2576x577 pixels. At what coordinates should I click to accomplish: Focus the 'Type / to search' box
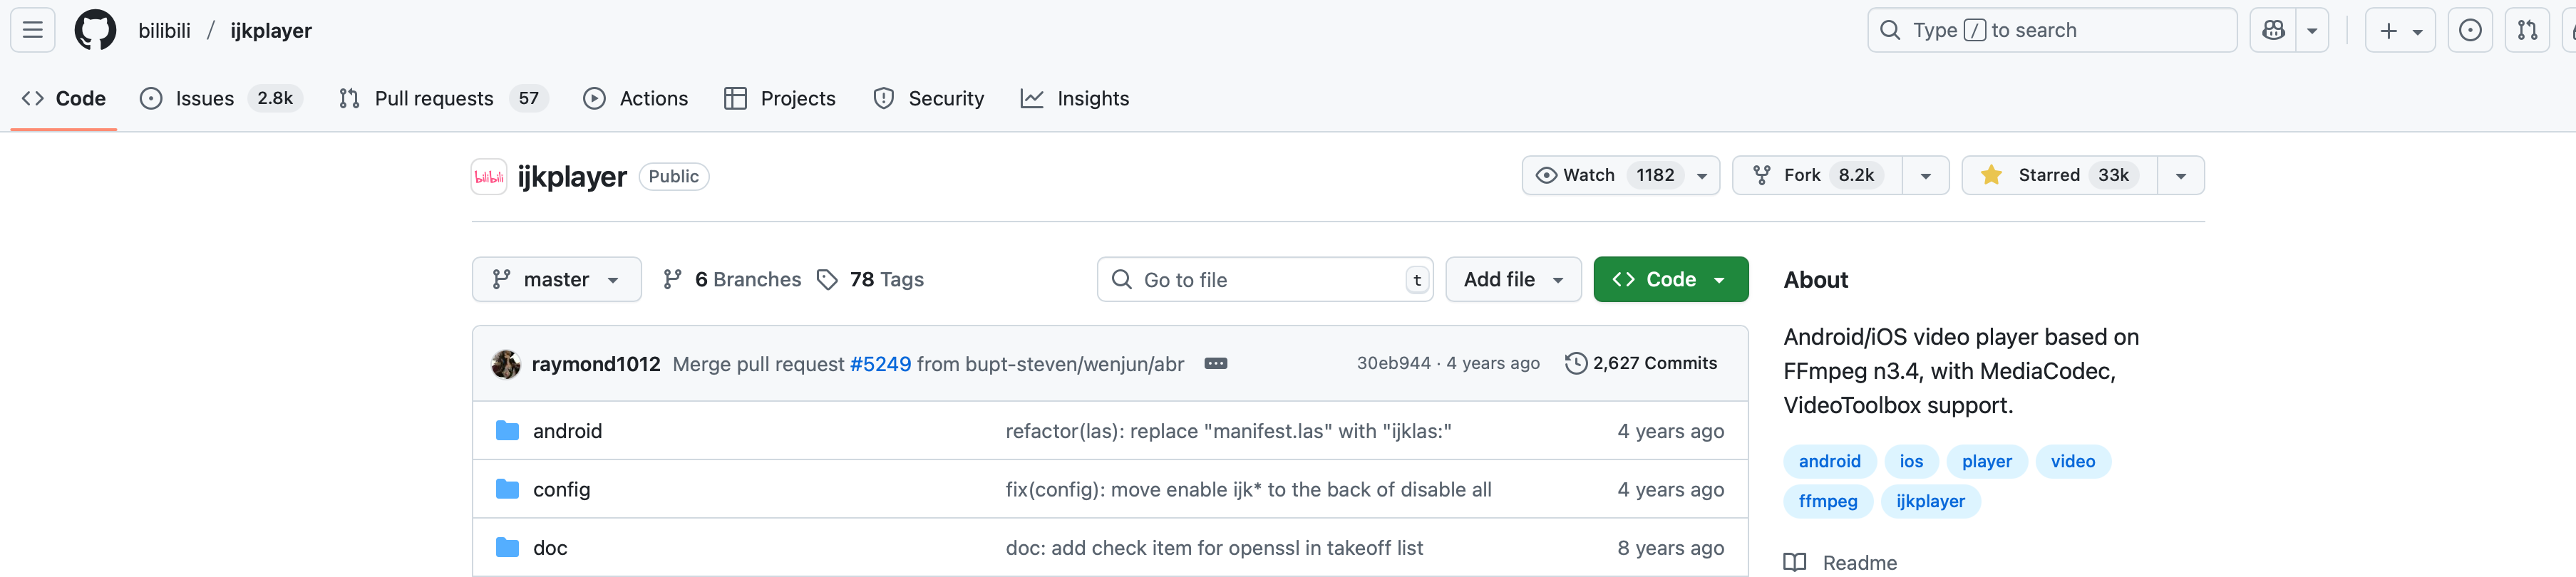pyautogui.click(x=2051, y=30)
